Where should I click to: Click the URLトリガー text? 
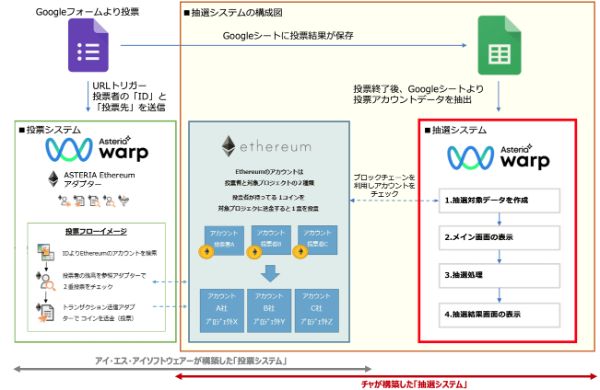(119, 85)
